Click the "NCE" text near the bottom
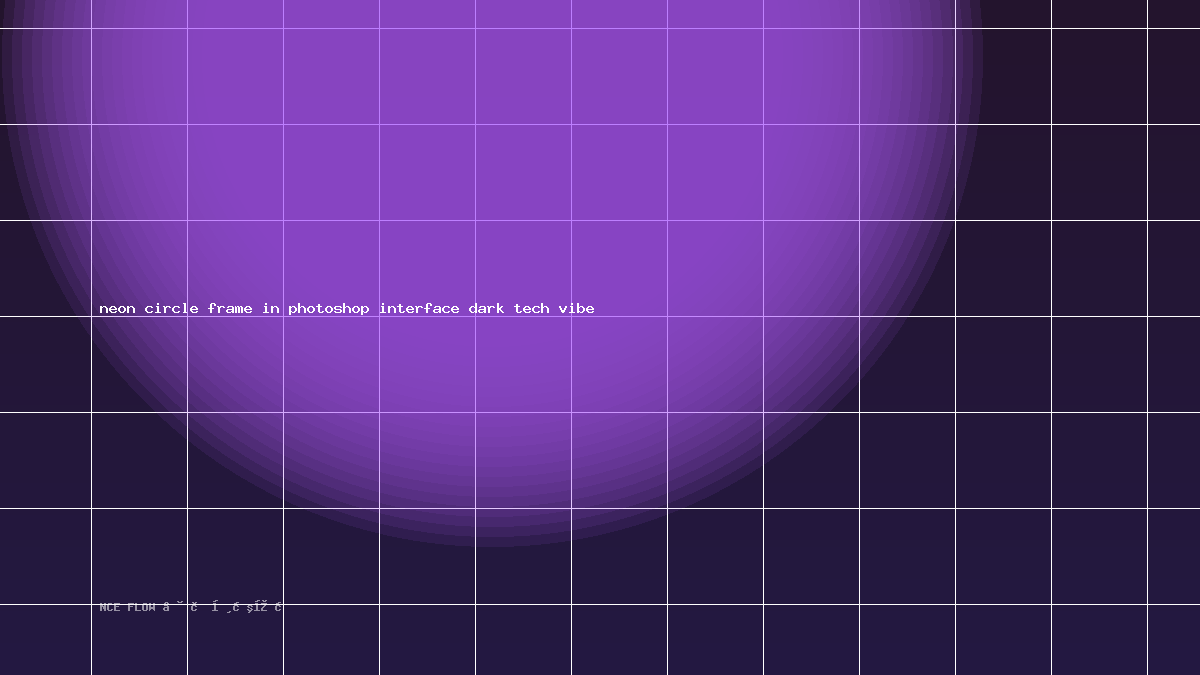The height and width of the screenshot is (675, 1200). [x=110, y=607]
